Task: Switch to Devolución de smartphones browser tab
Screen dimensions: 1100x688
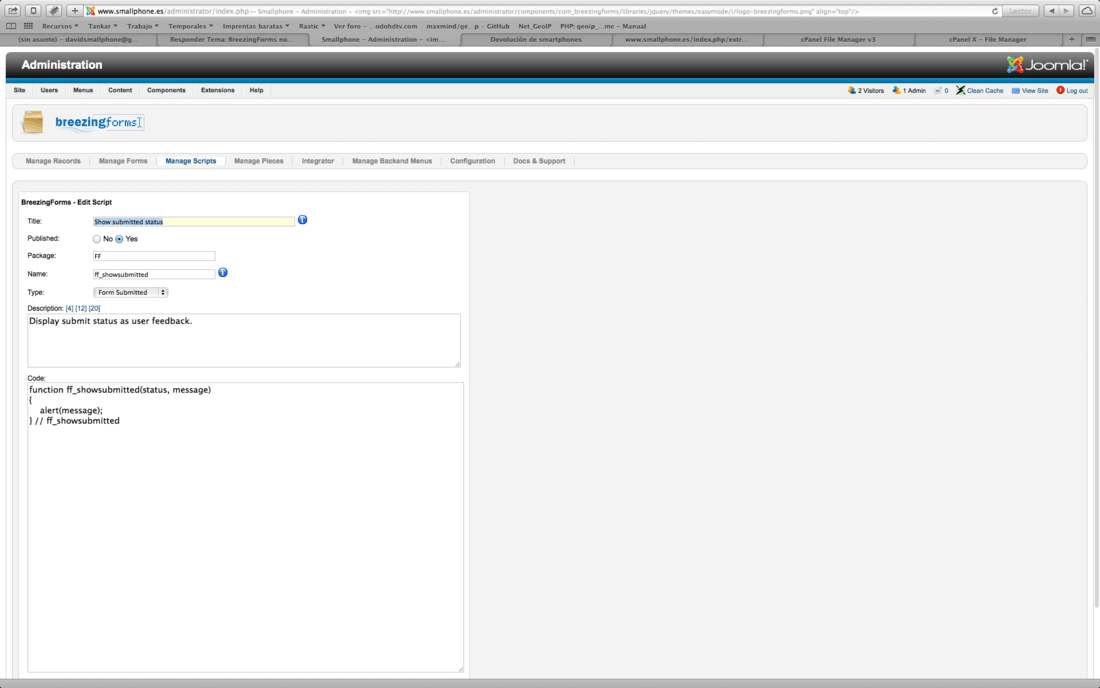Action: (x=536, y=39)
